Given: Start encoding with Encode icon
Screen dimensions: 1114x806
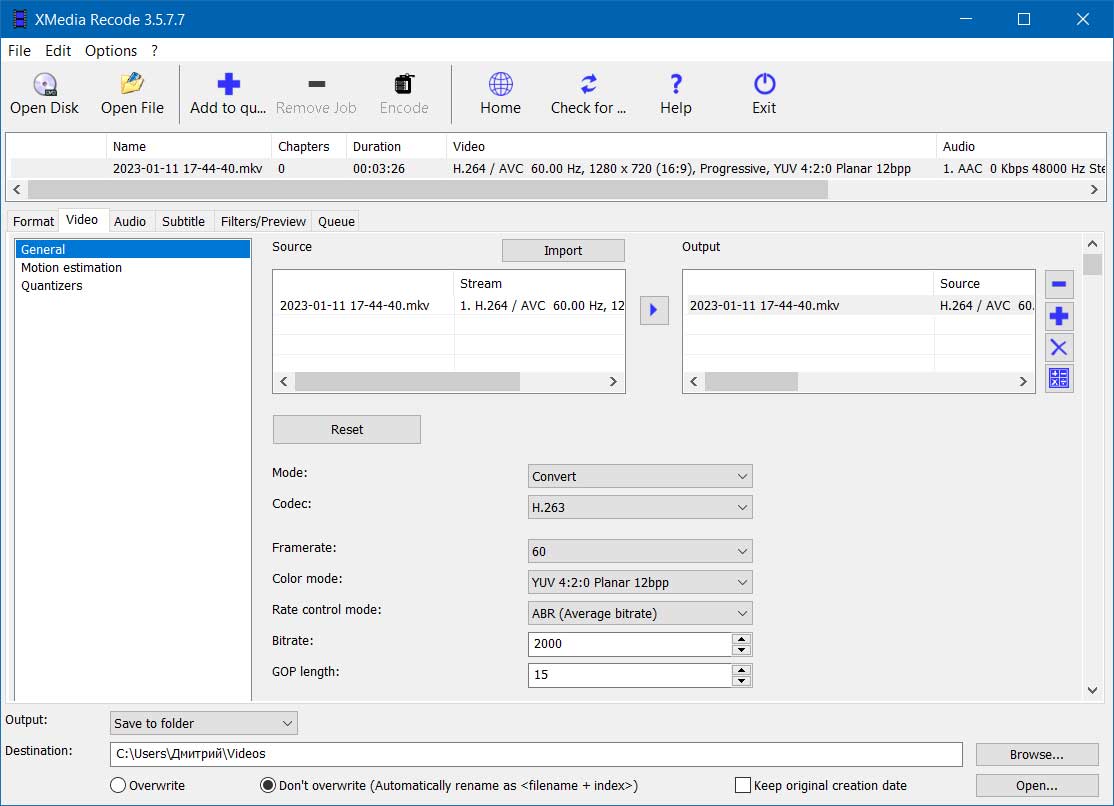Looking at the screenshot, I should 404,94.
